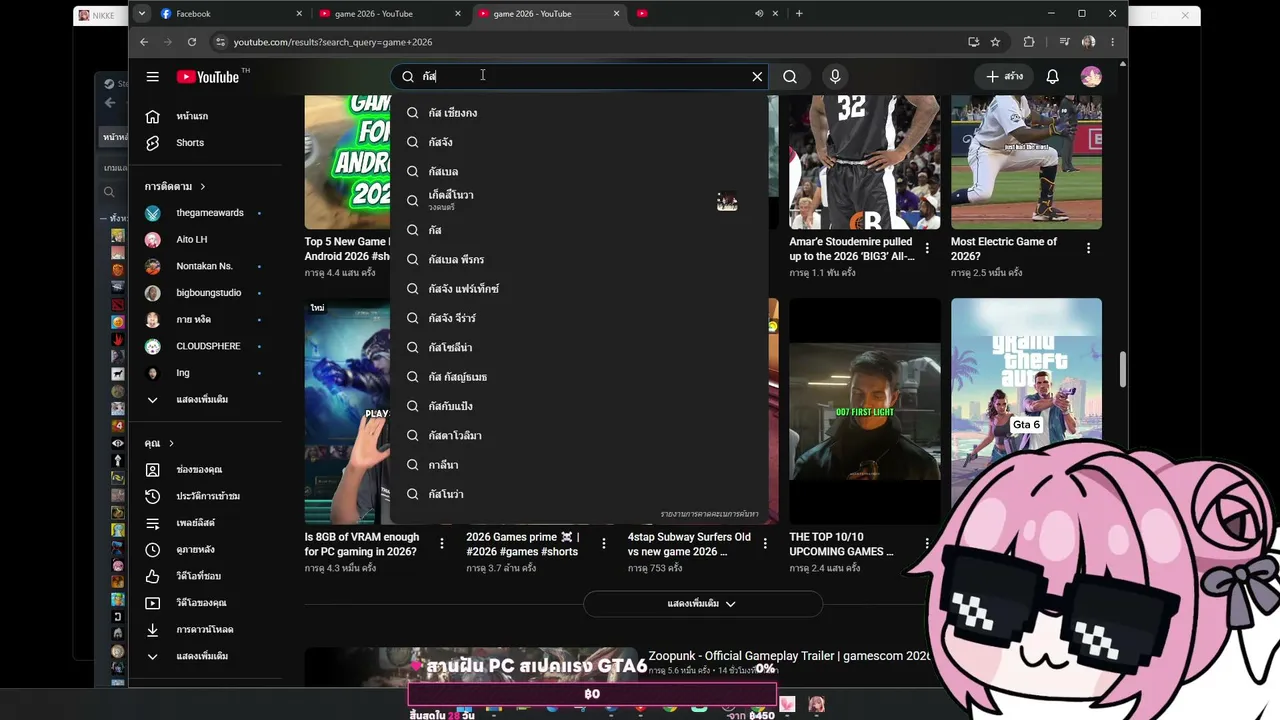
Task: Select the last suggestion 'กัสโนว่า'
Action: click(x=580, y=494)
